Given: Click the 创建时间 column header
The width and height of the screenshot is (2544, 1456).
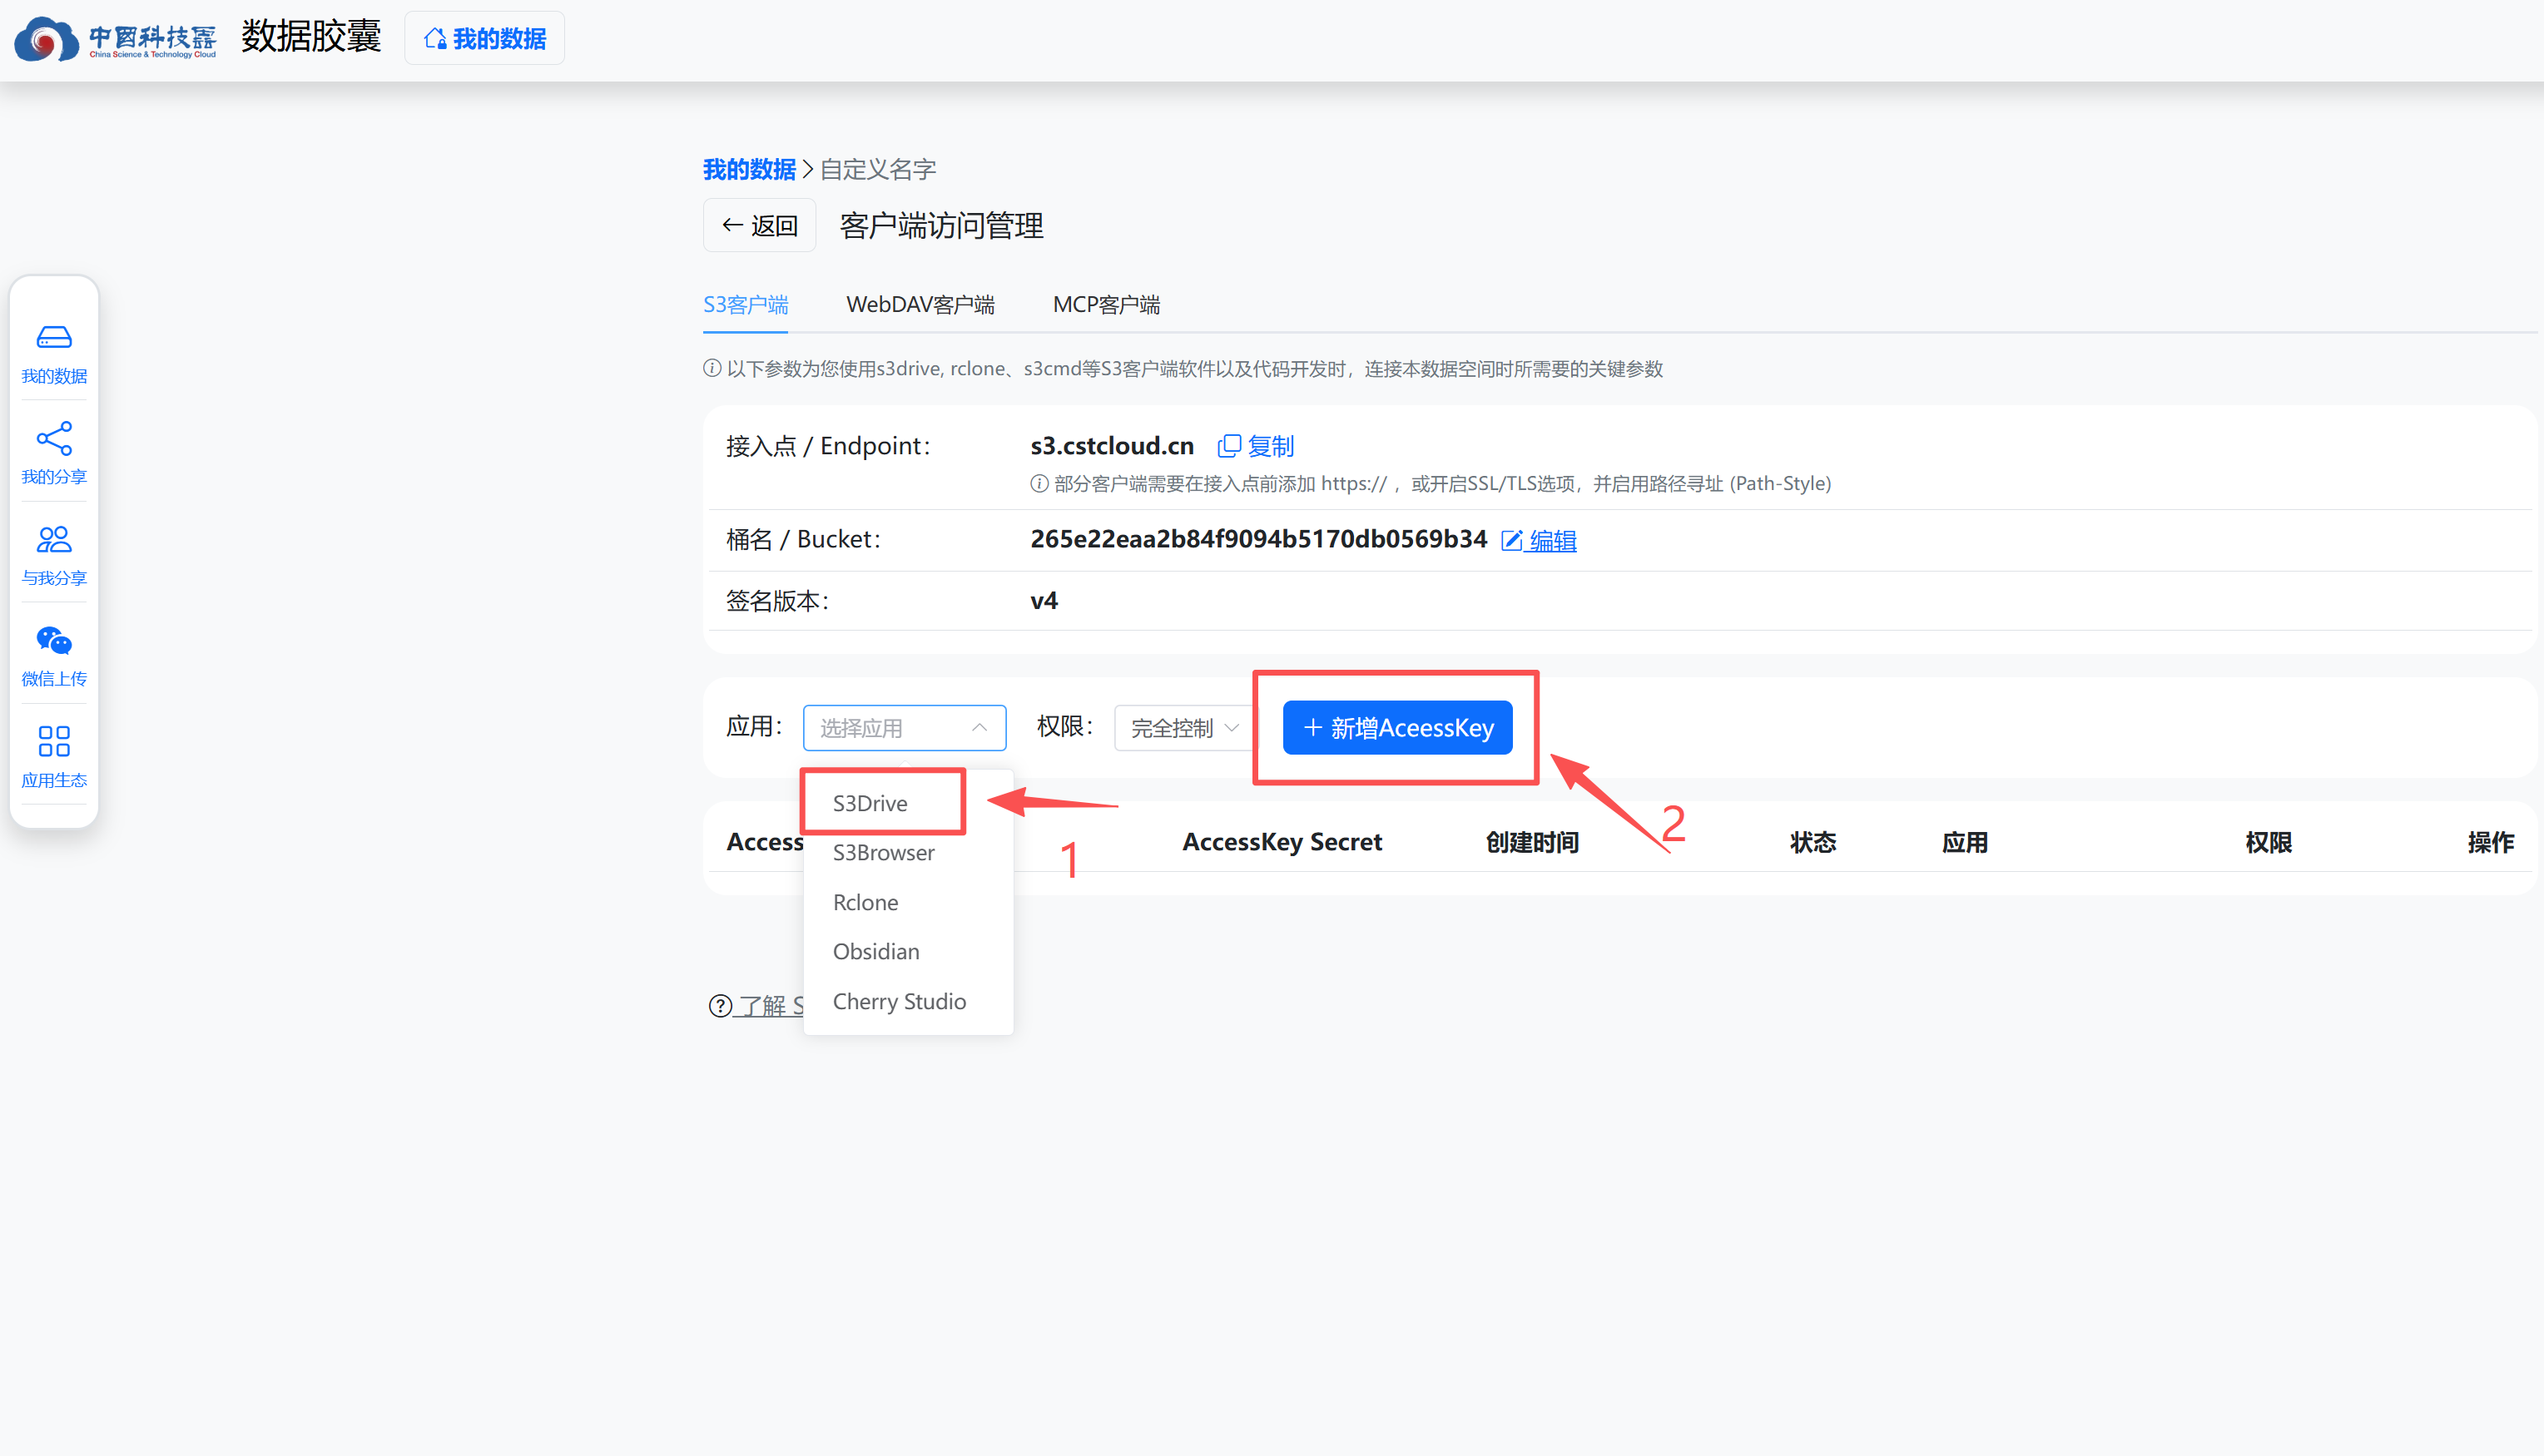Looking at the screenshot, I should click(x=1532, y=842).
